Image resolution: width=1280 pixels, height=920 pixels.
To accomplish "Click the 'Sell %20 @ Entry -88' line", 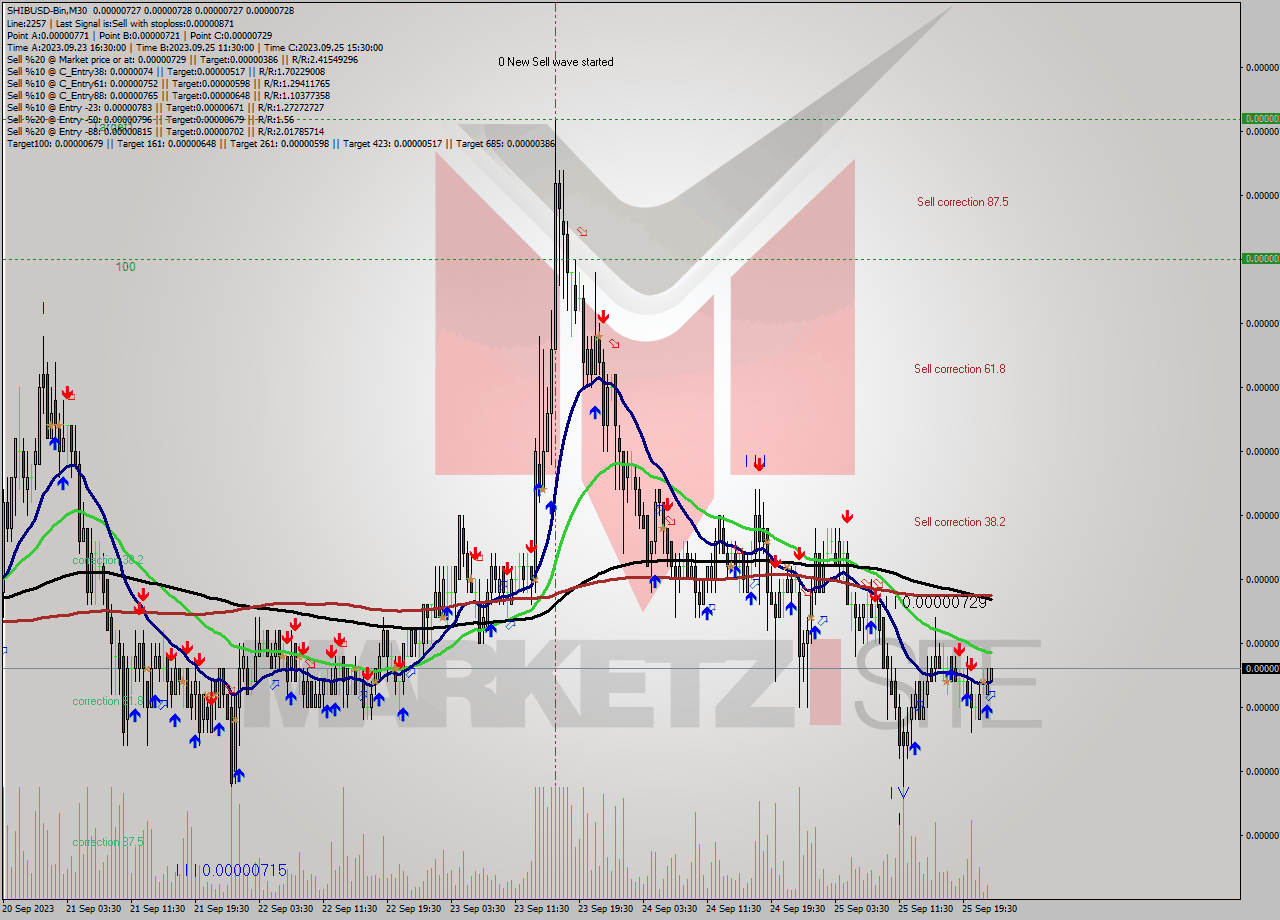I will [165, 131].
